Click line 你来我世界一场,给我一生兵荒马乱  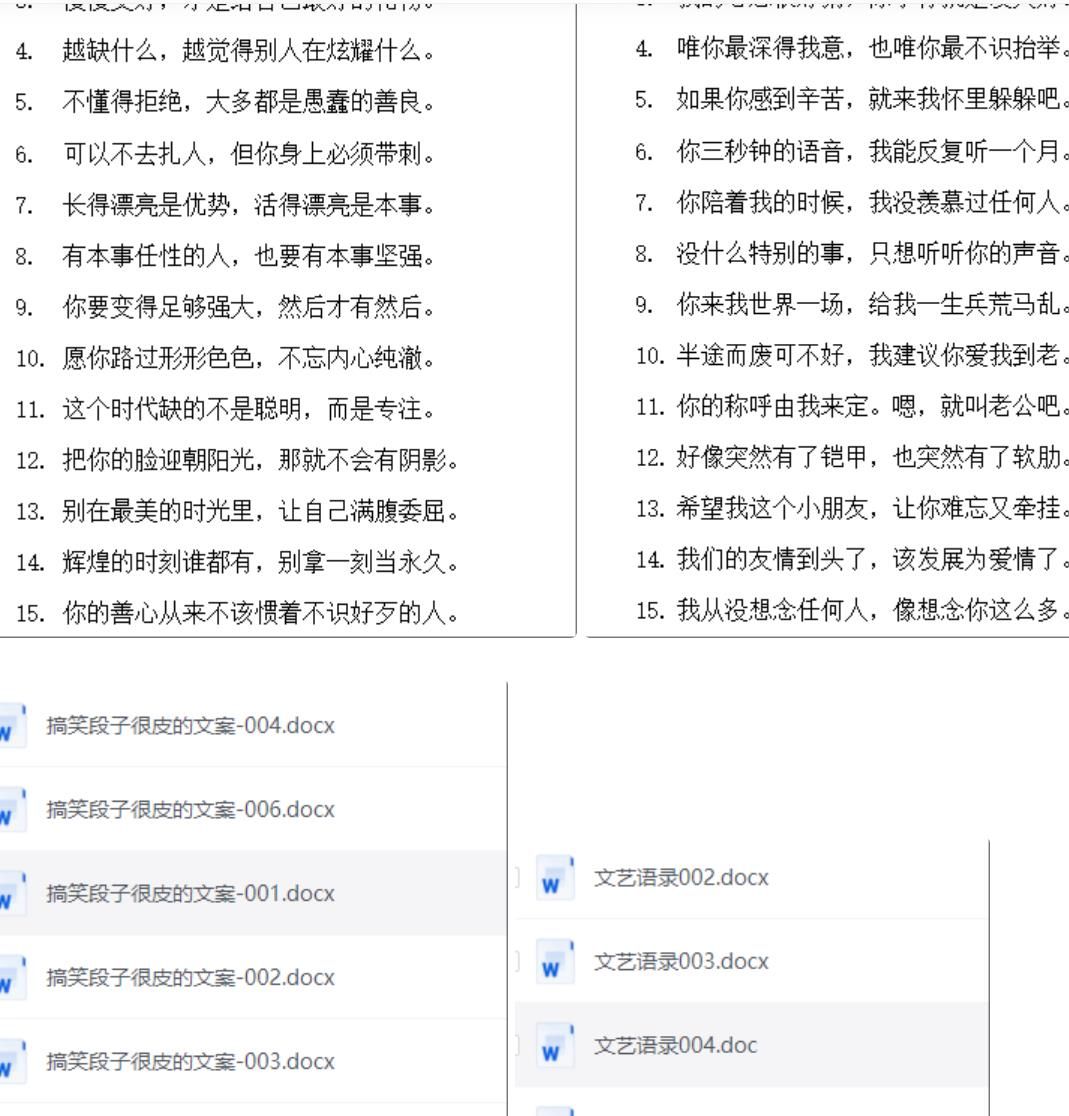click(873, 305)
